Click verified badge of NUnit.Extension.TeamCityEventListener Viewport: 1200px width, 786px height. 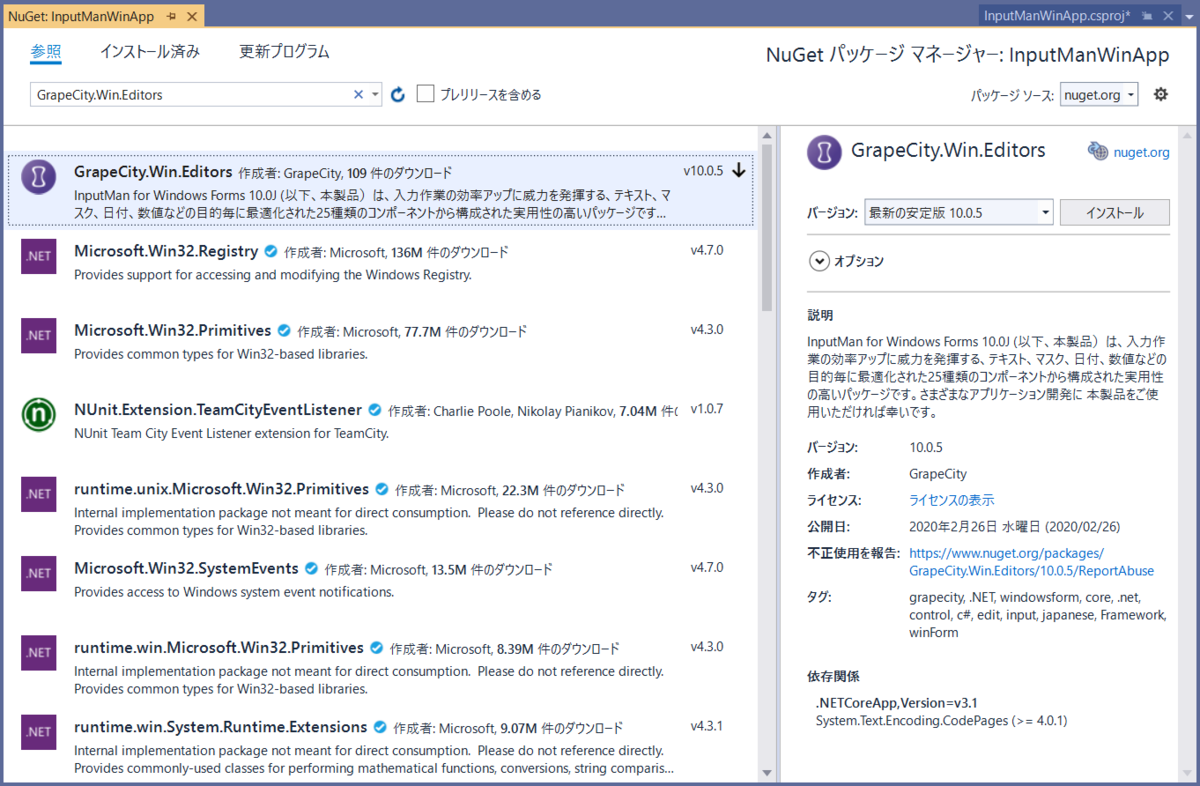point(375,410)
